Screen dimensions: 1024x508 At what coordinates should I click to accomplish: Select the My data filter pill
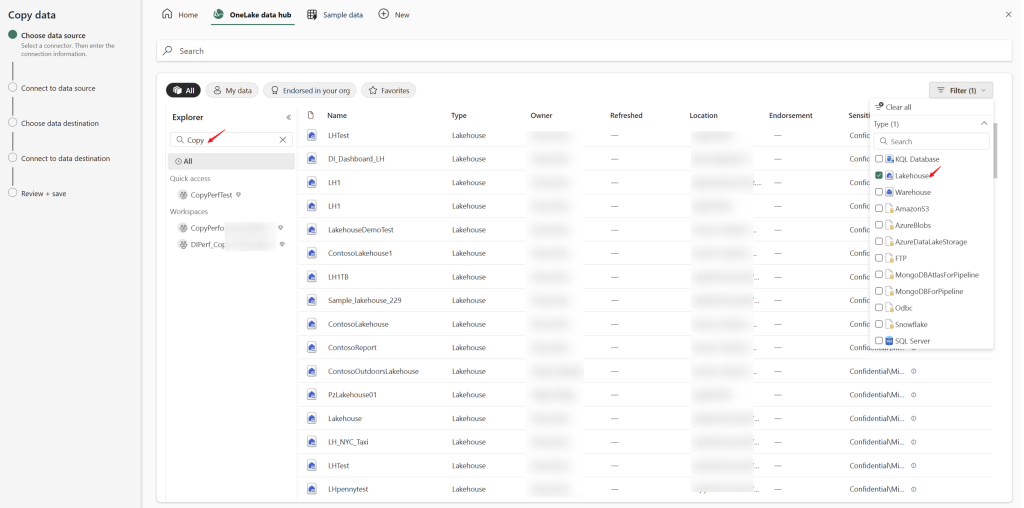tap(232, 91)
